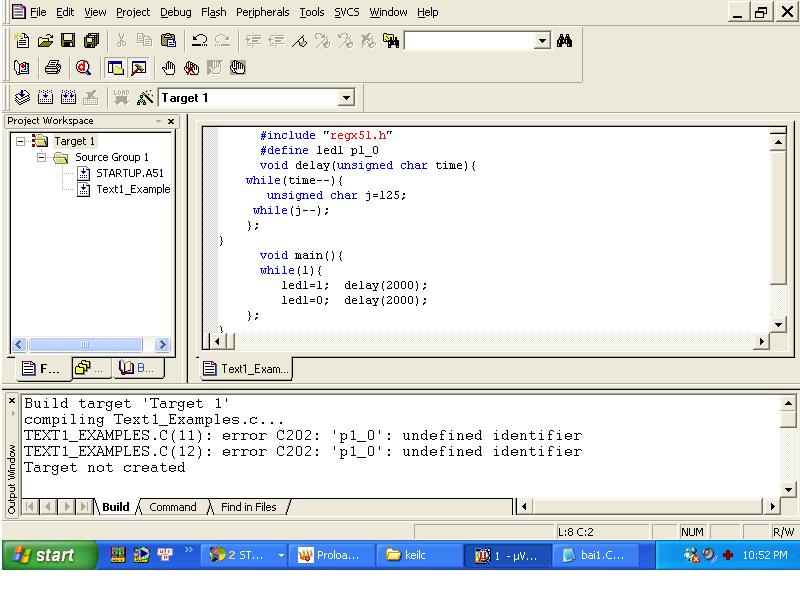Screen dimensions: 800x600
Task: Toggle the Project Window toolbar button
Action: coord(115,68)
